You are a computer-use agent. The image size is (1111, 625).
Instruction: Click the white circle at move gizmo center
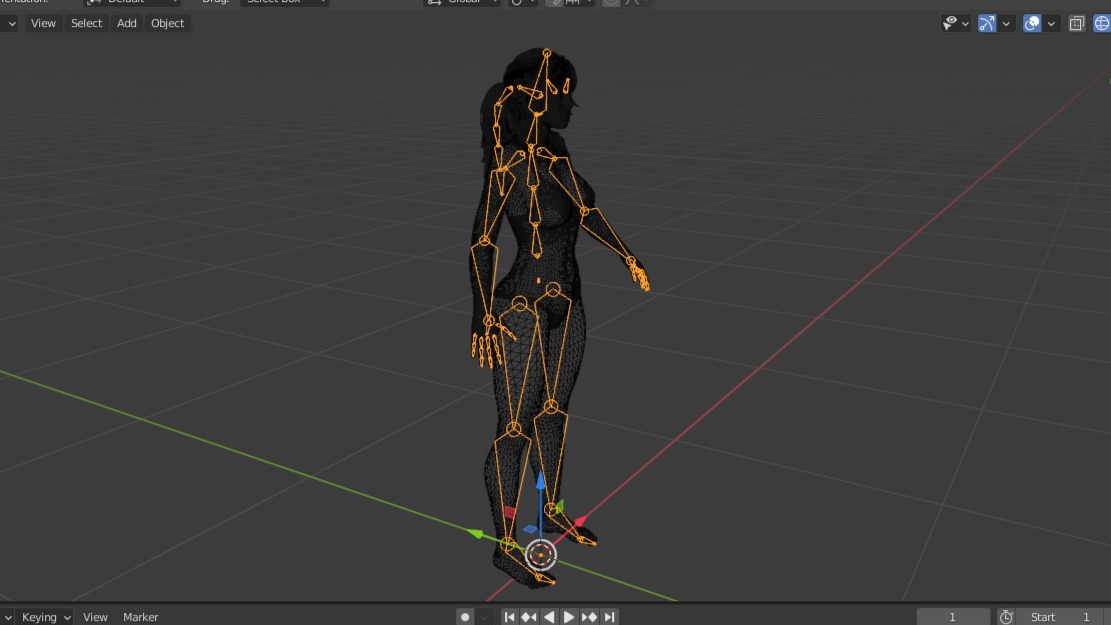(541, 555)
